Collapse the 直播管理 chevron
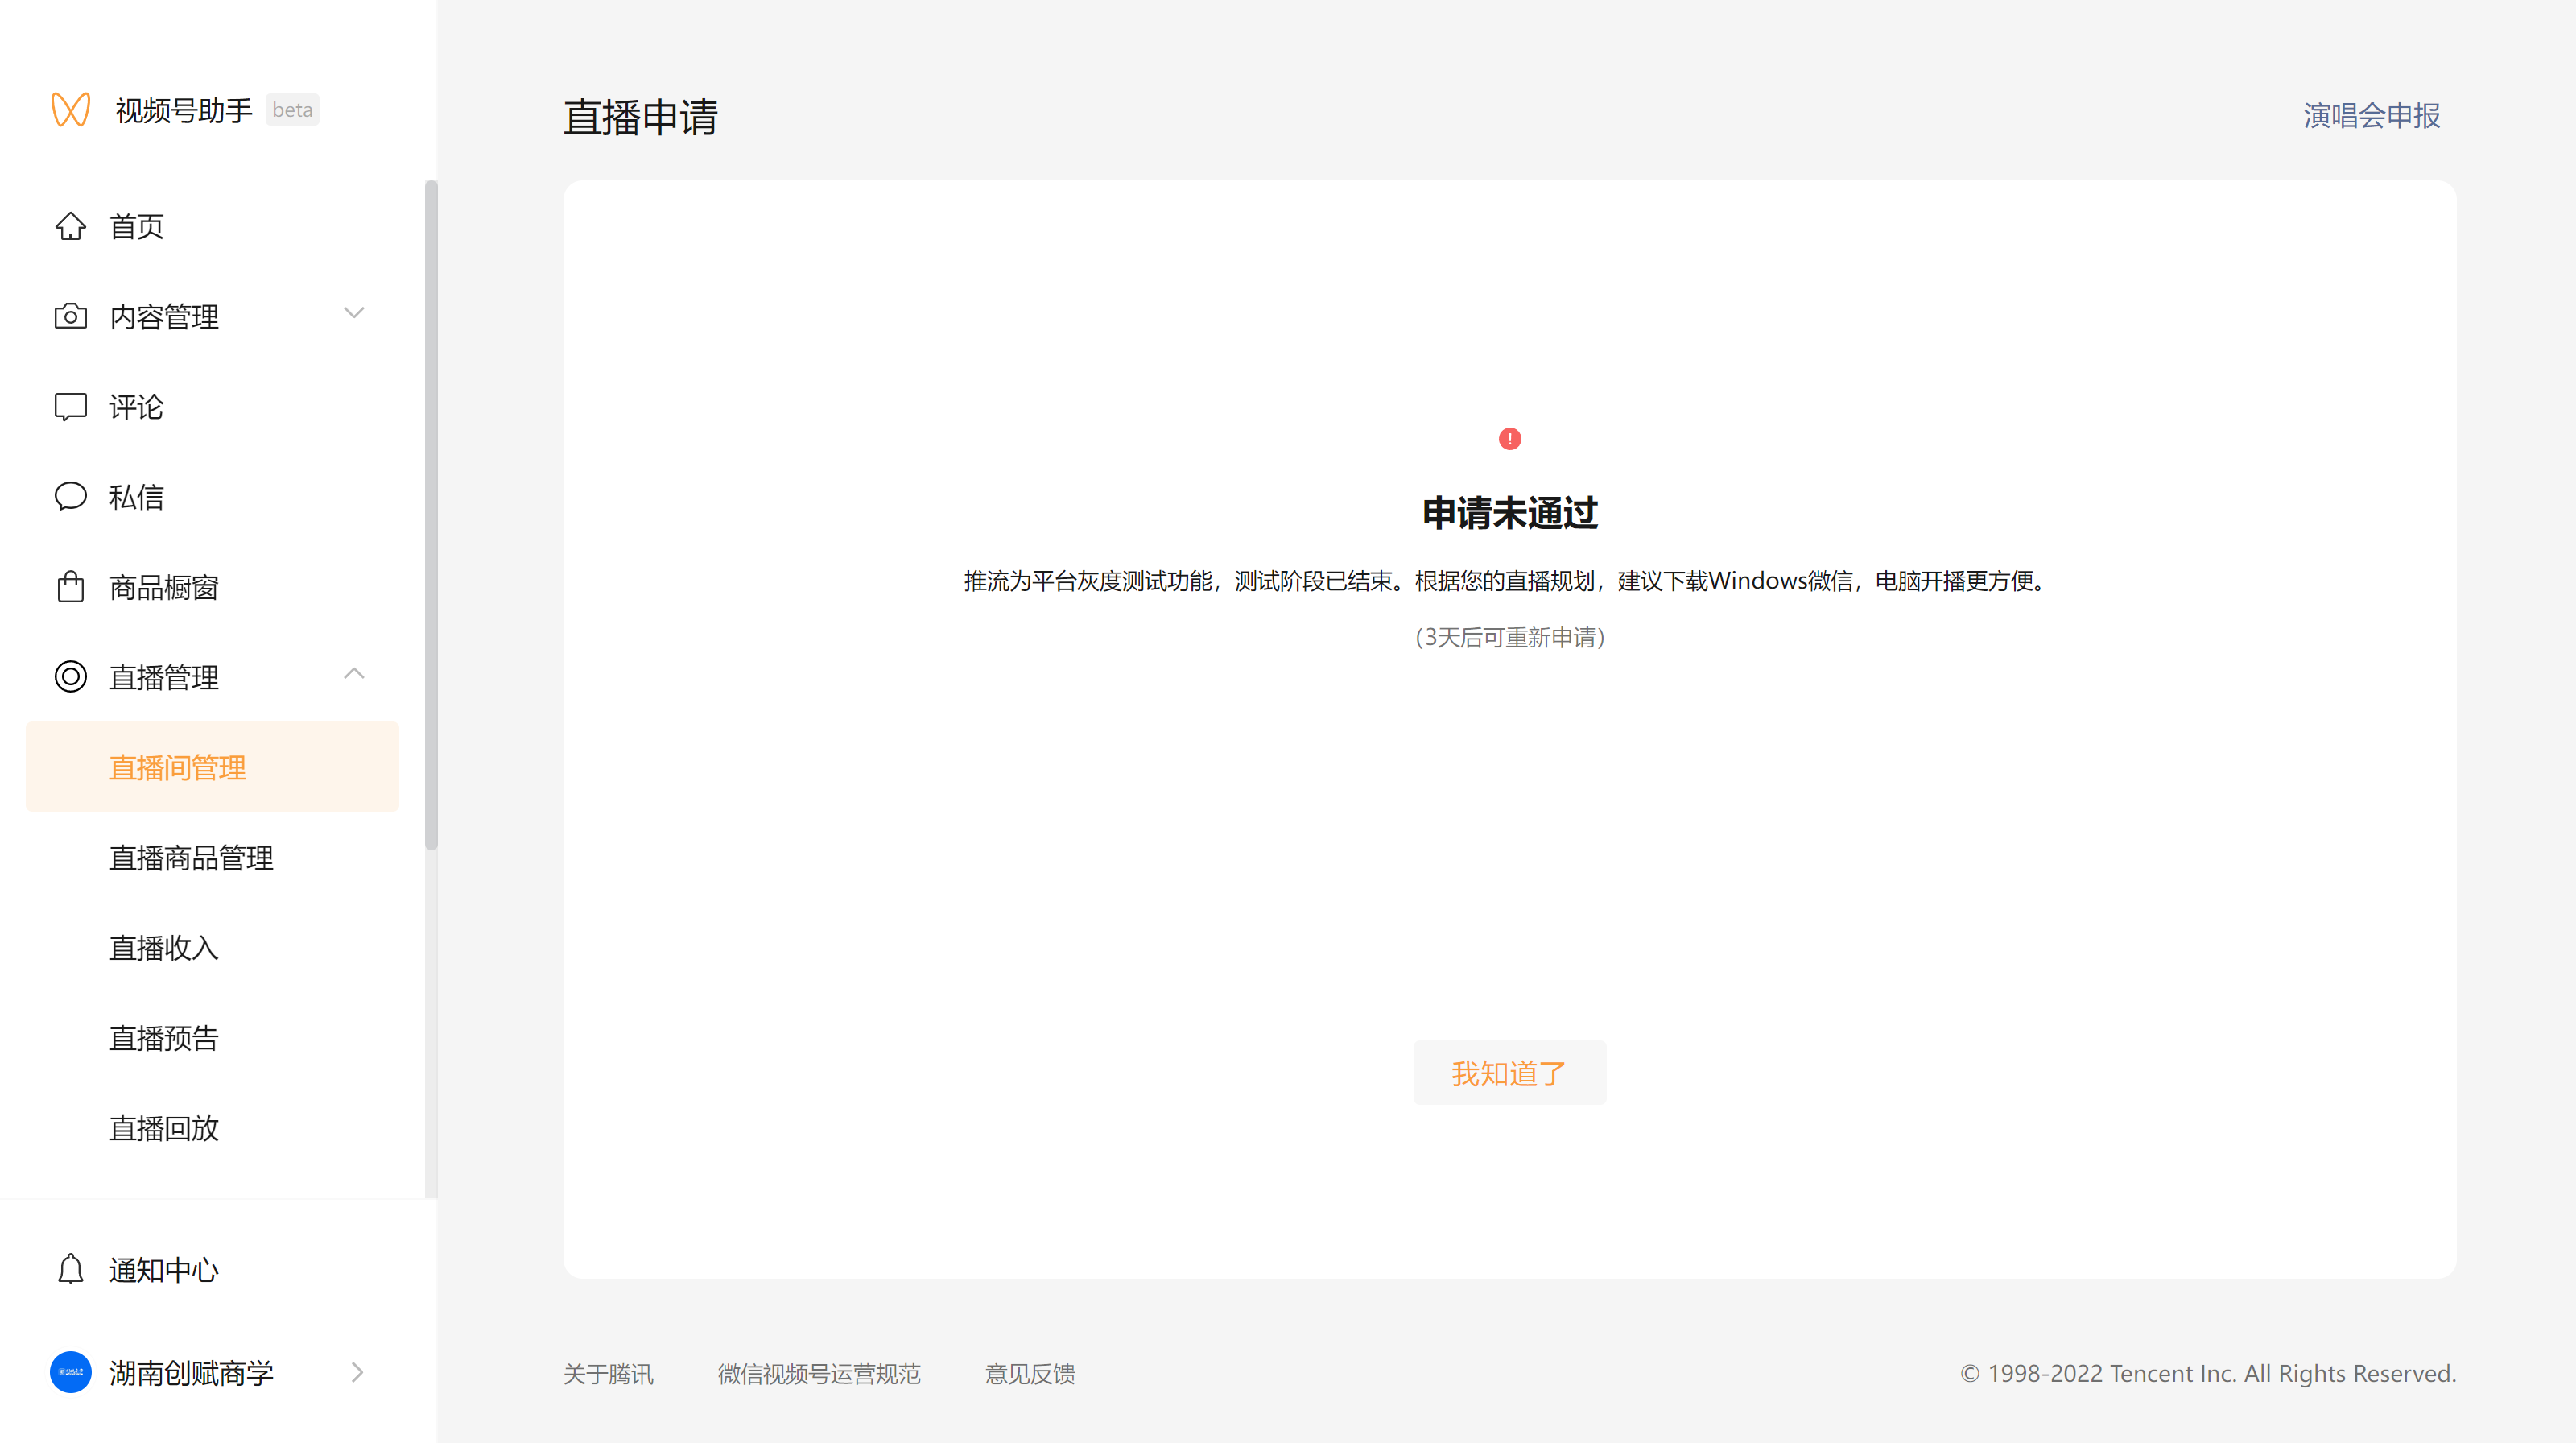The height and width of the screenshot is (1443, 2576). tap(354, 673)
